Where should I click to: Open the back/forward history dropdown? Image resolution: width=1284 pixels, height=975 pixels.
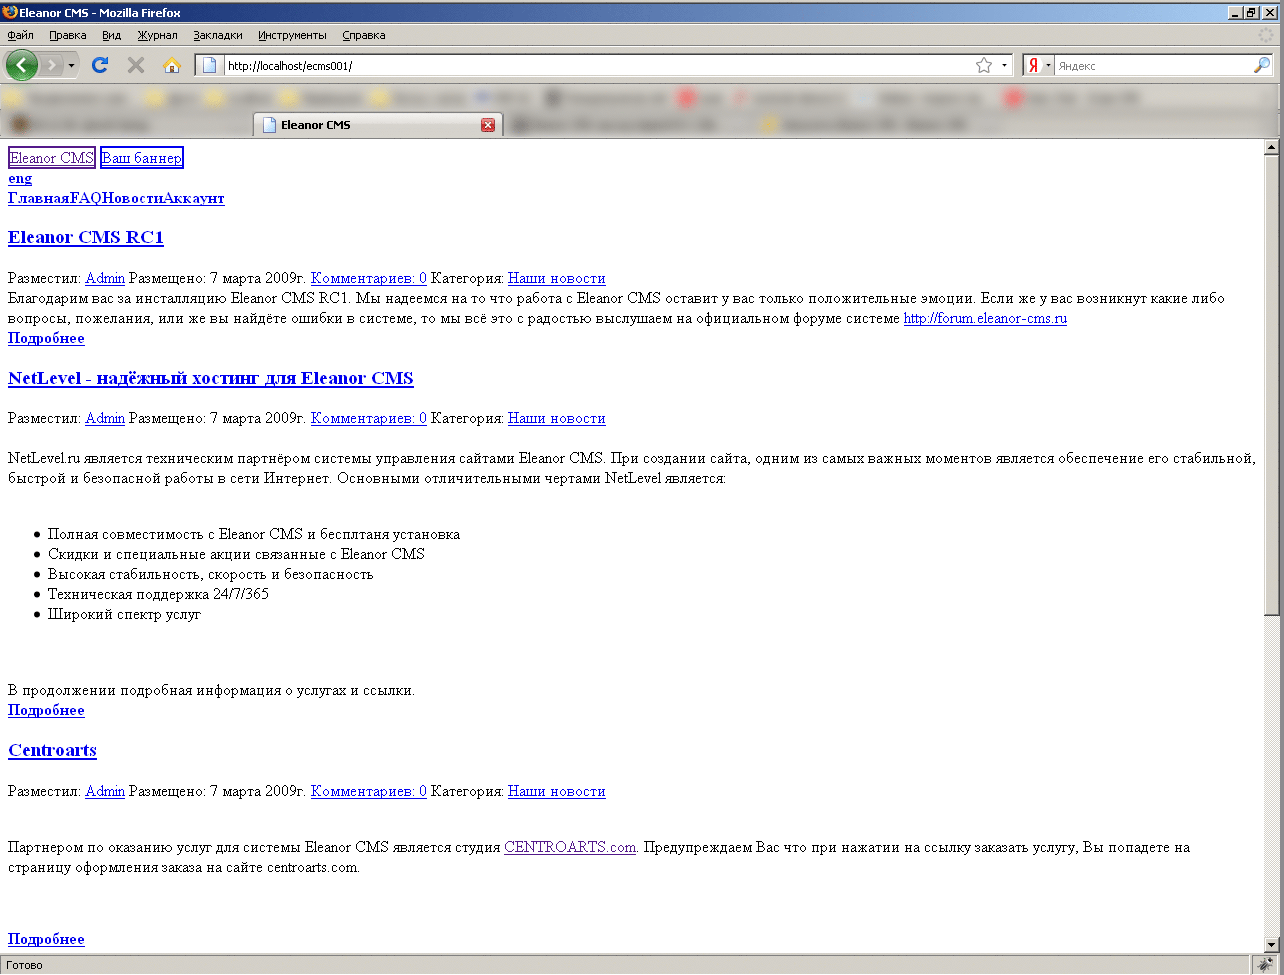[71, 65]
